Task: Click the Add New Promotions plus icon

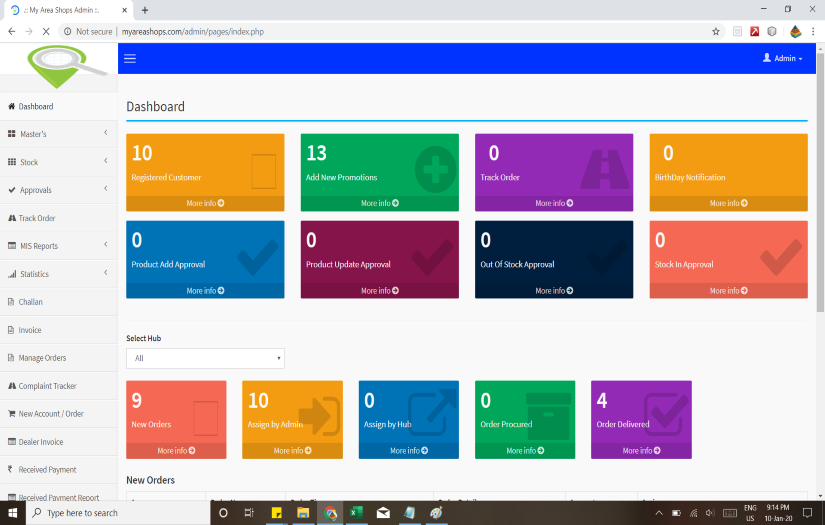Action: tap(436, 168)
